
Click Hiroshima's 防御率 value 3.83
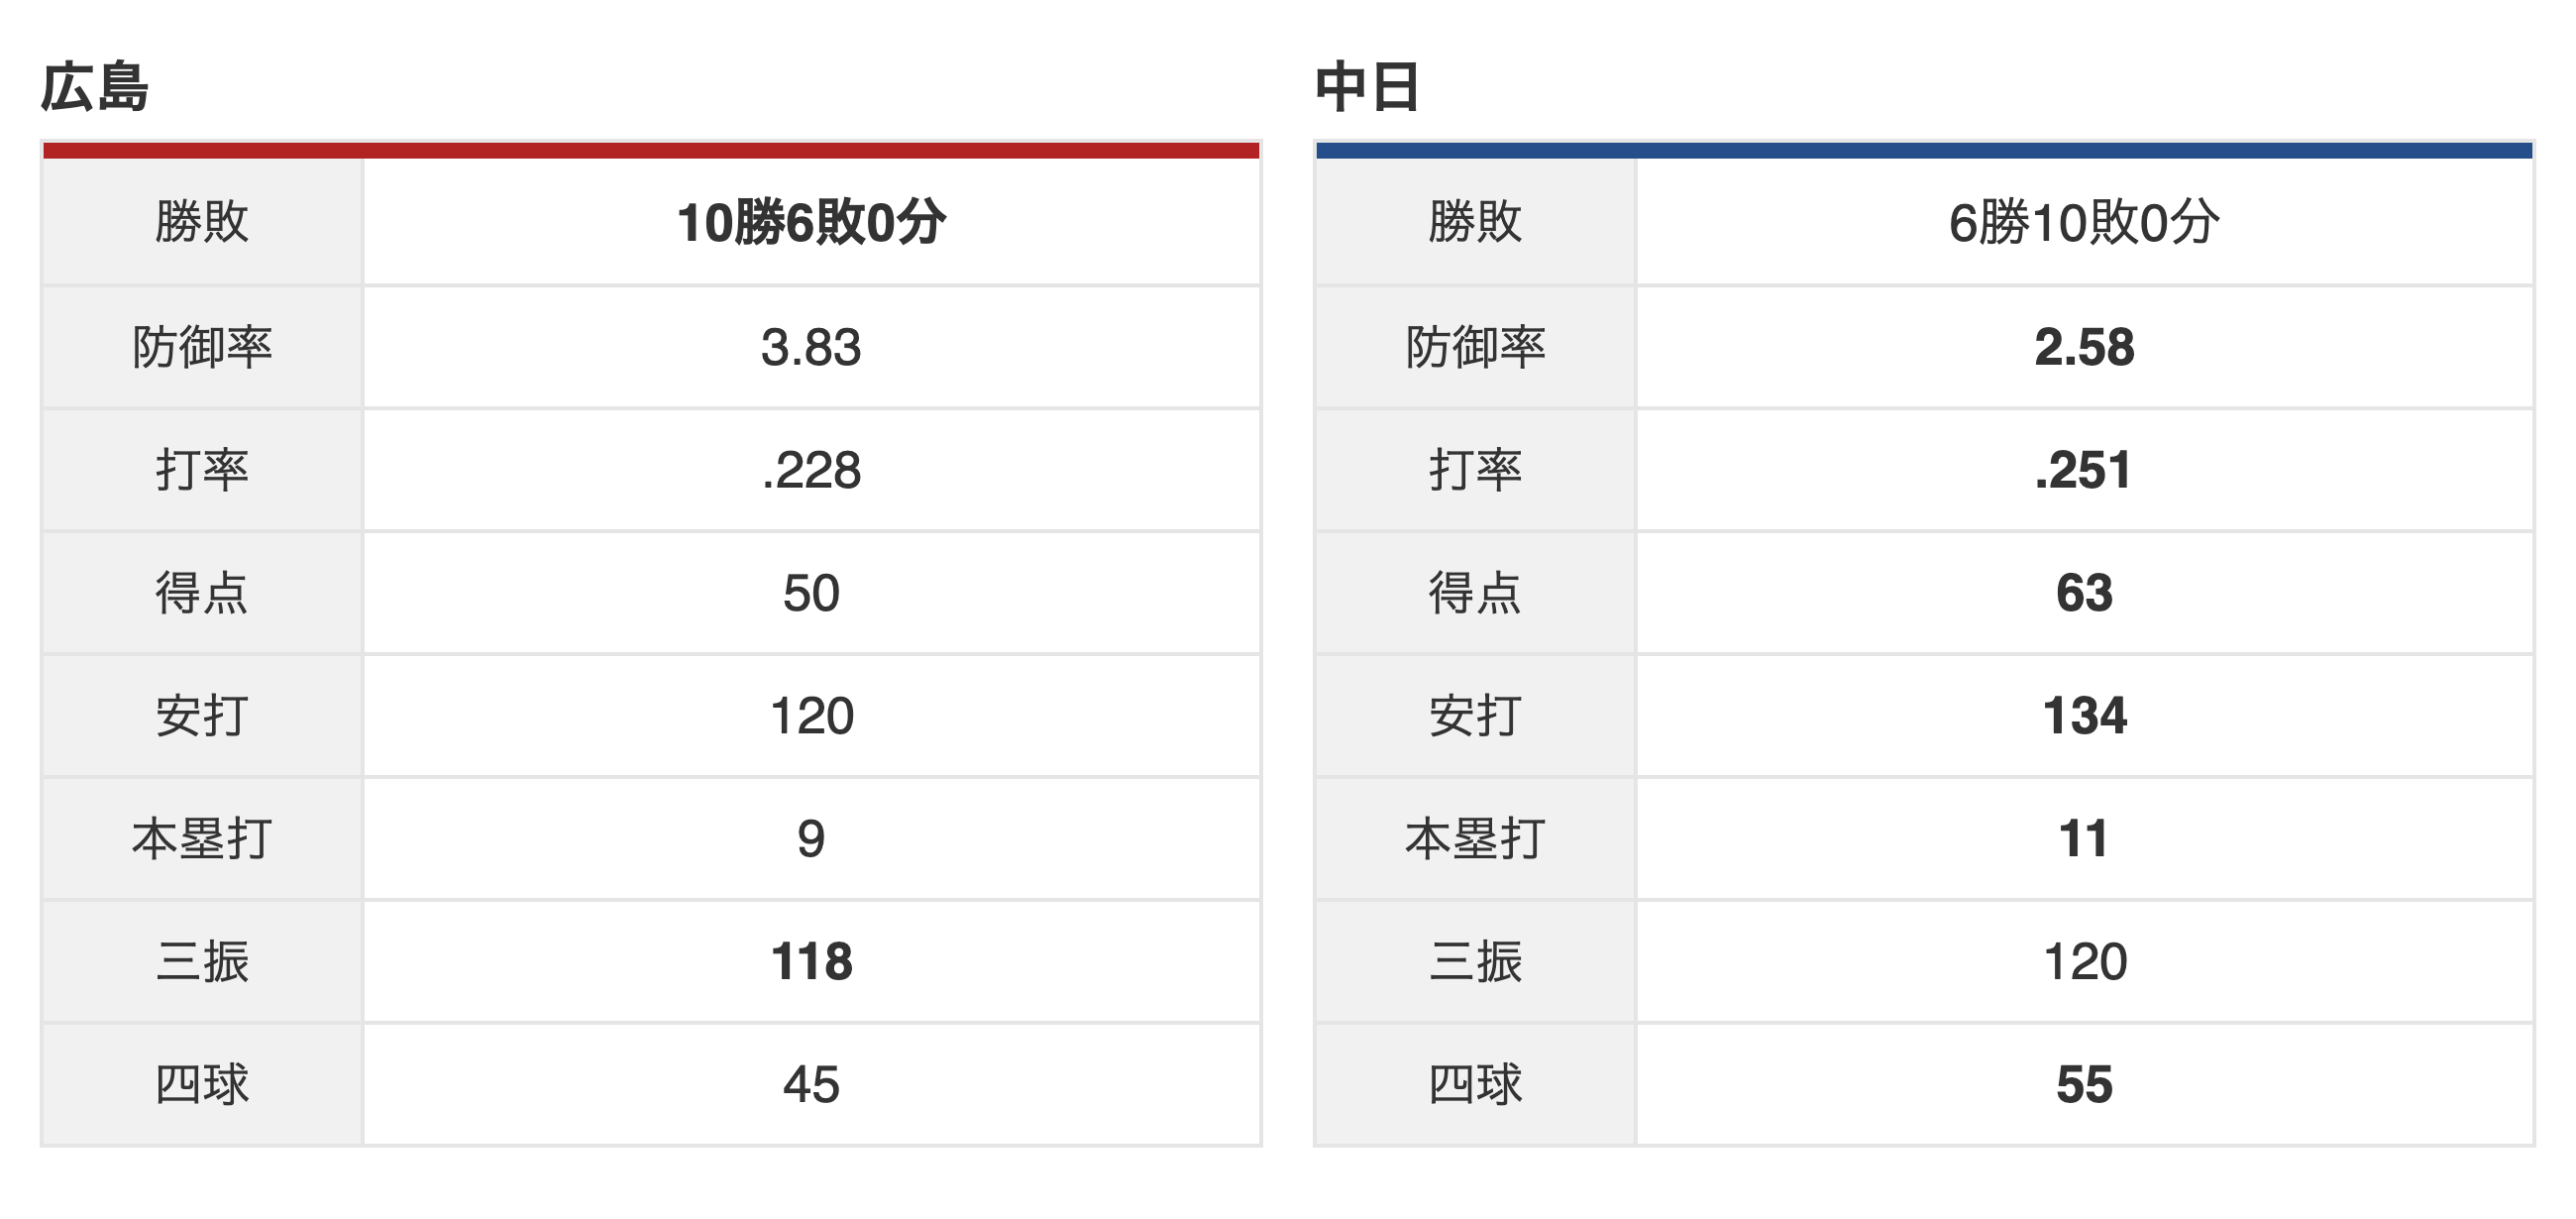(811, 348)
